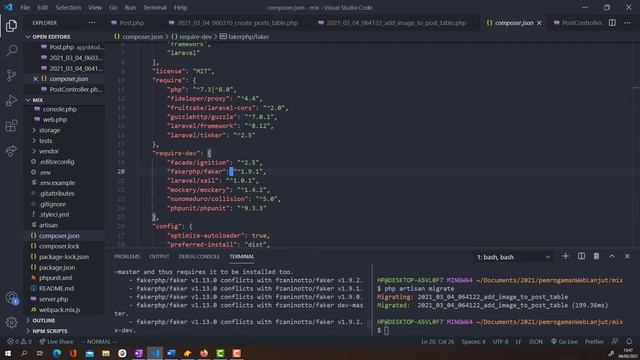This screenshot has width=640, height=360.
Task: Click fakerphp/faker in breadcrumb
Action: click(248, 37)
